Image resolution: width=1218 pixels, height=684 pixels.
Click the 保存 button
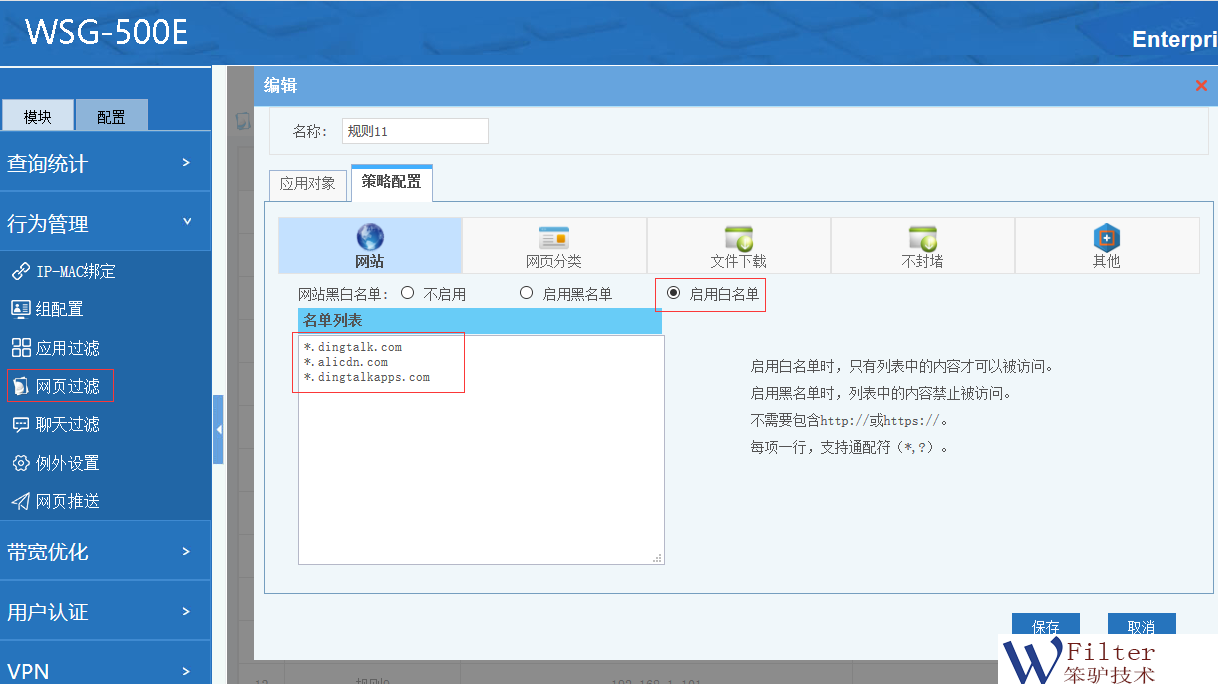pos(1045,626)
